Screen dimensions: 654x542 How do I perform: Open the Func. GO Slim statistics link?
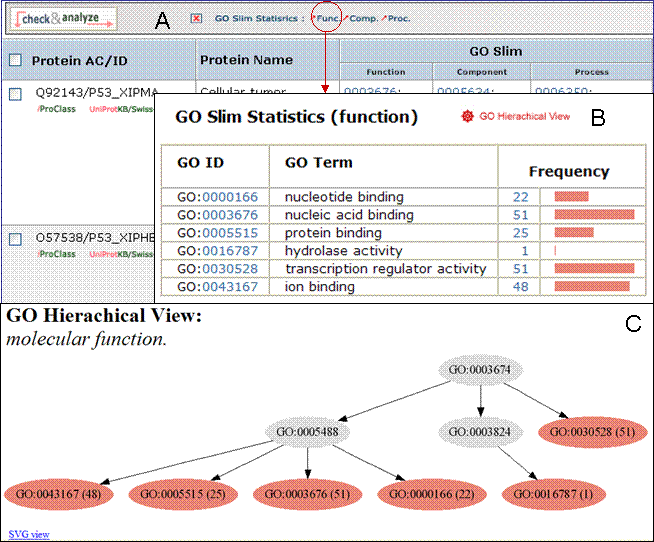[325, 18]
